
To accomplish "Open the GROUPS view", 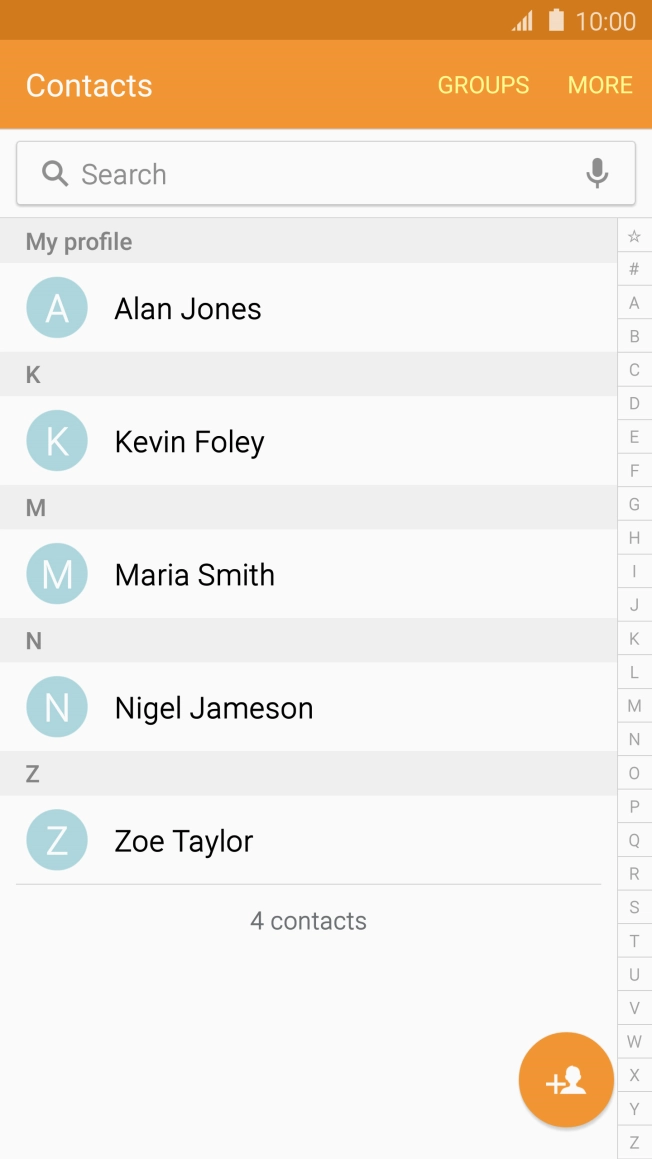I will pos(483,85).
